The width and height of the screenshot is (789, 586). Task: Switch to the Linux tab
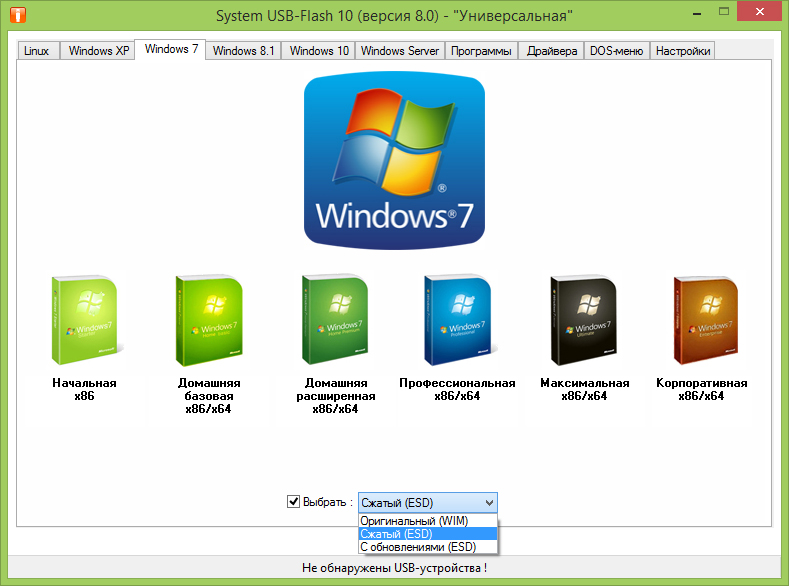[37, 51]
